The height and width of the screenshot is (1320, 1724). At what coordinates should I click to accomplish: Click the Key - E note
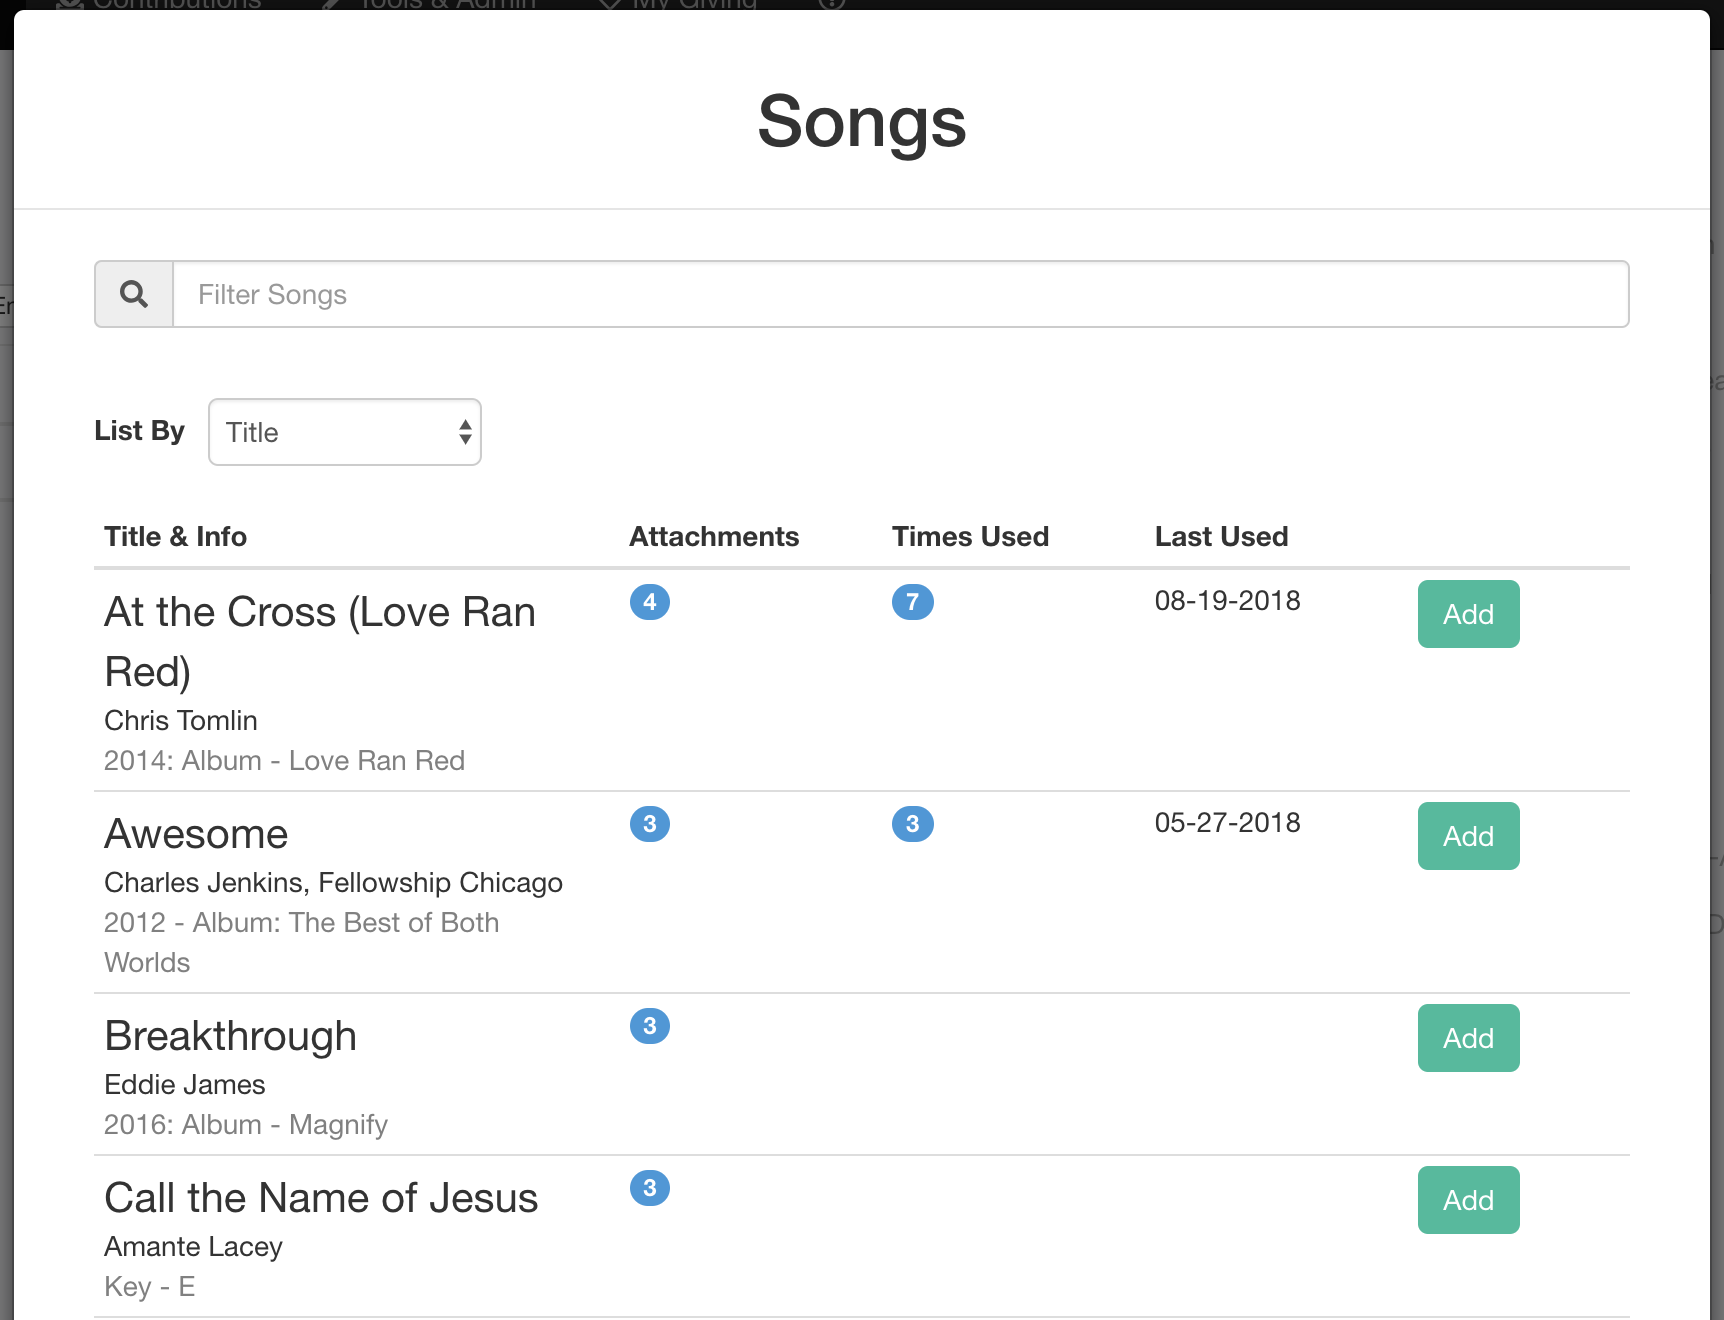click(149, 1286)
